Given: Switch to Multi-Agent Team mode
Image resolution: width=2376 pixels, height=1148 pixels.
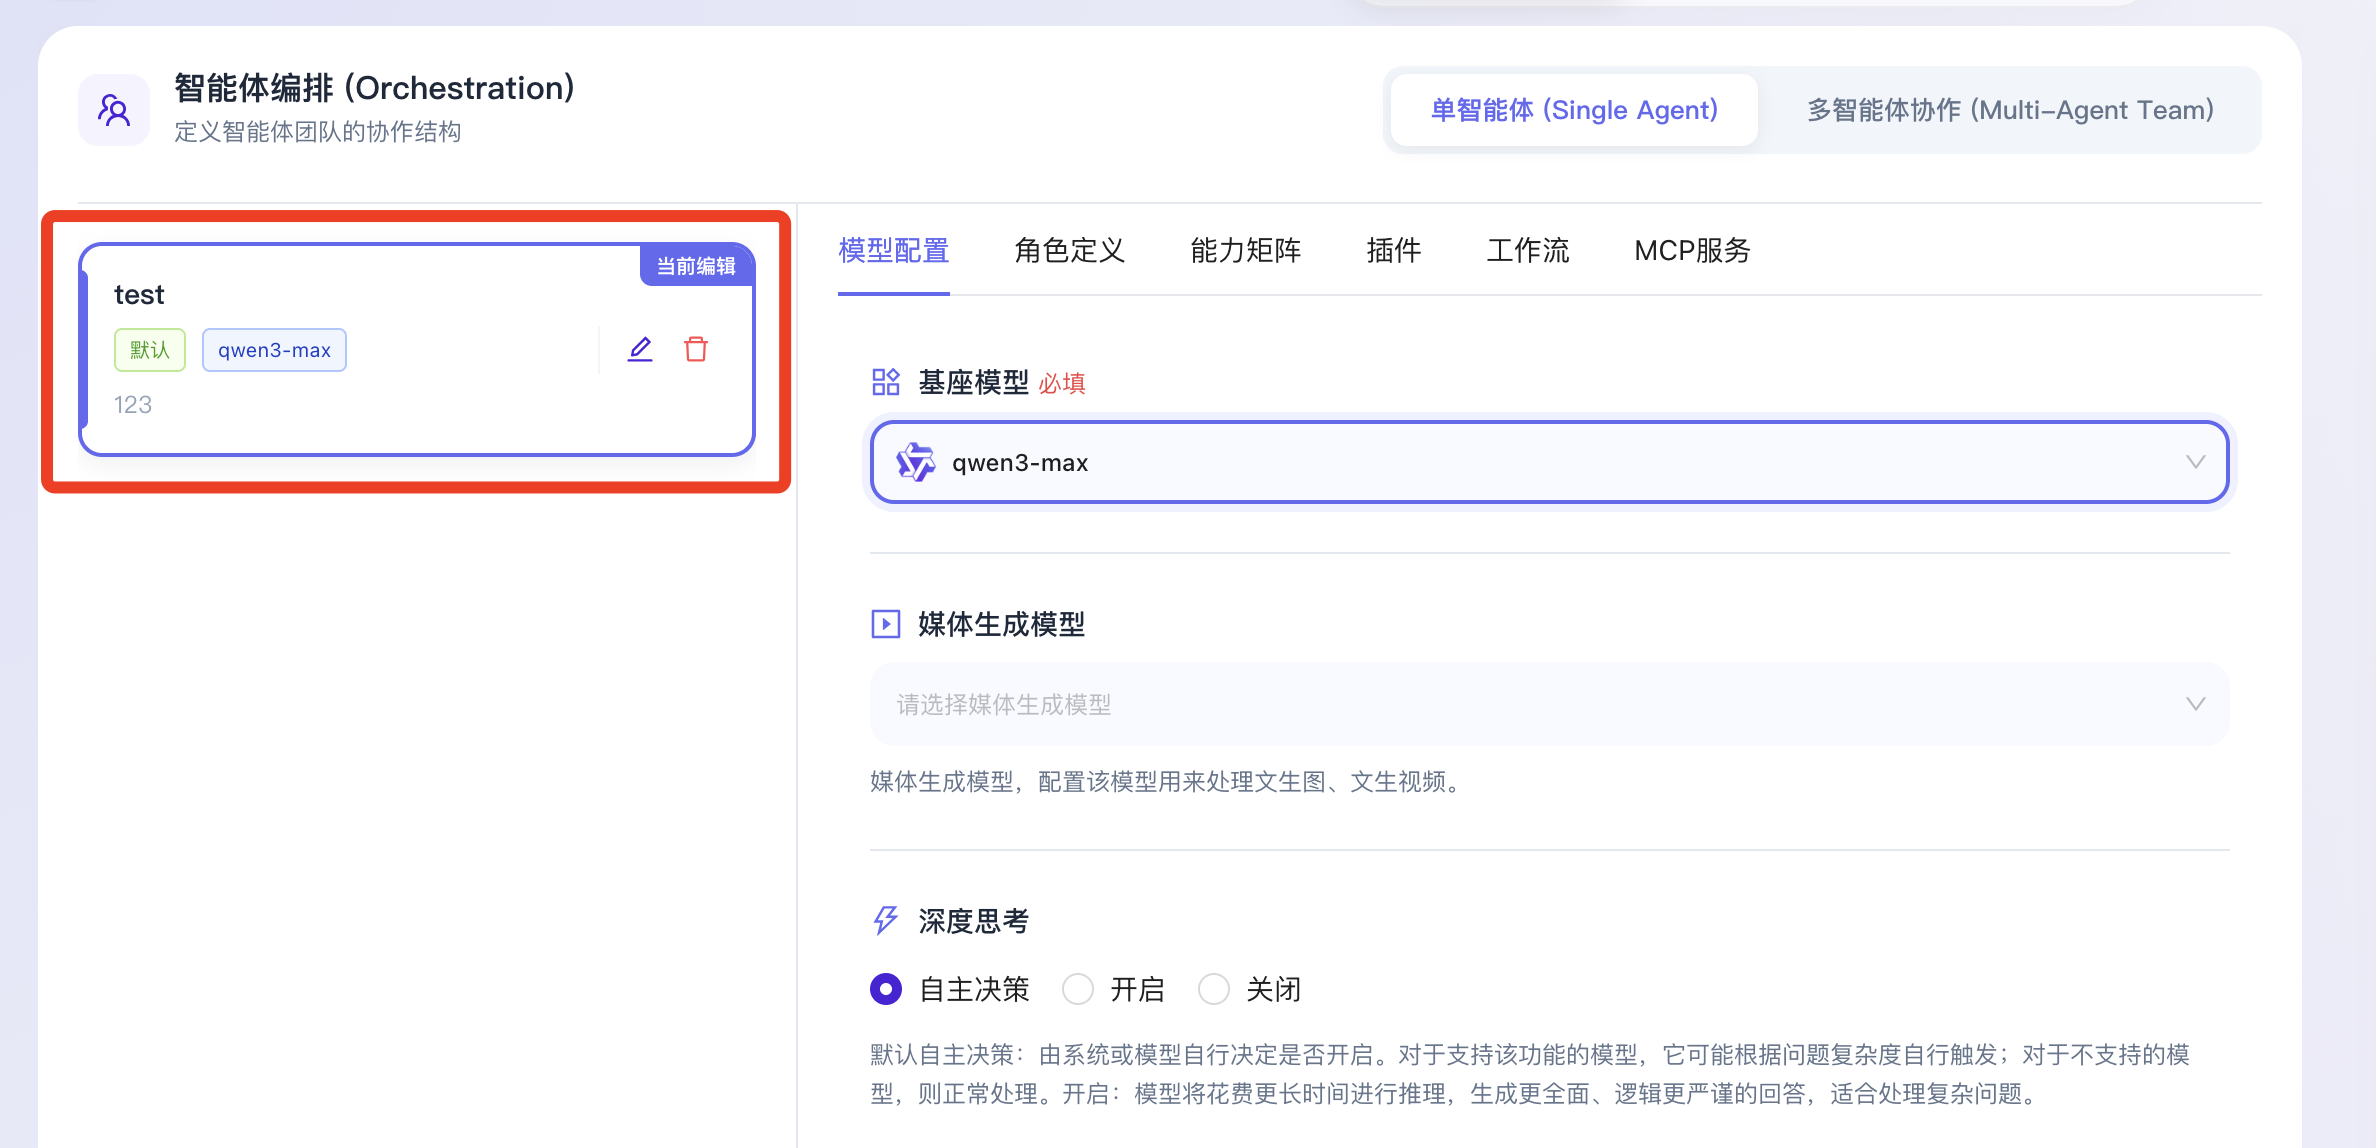Looking at the screenshot, I should tap(2010, 110).
